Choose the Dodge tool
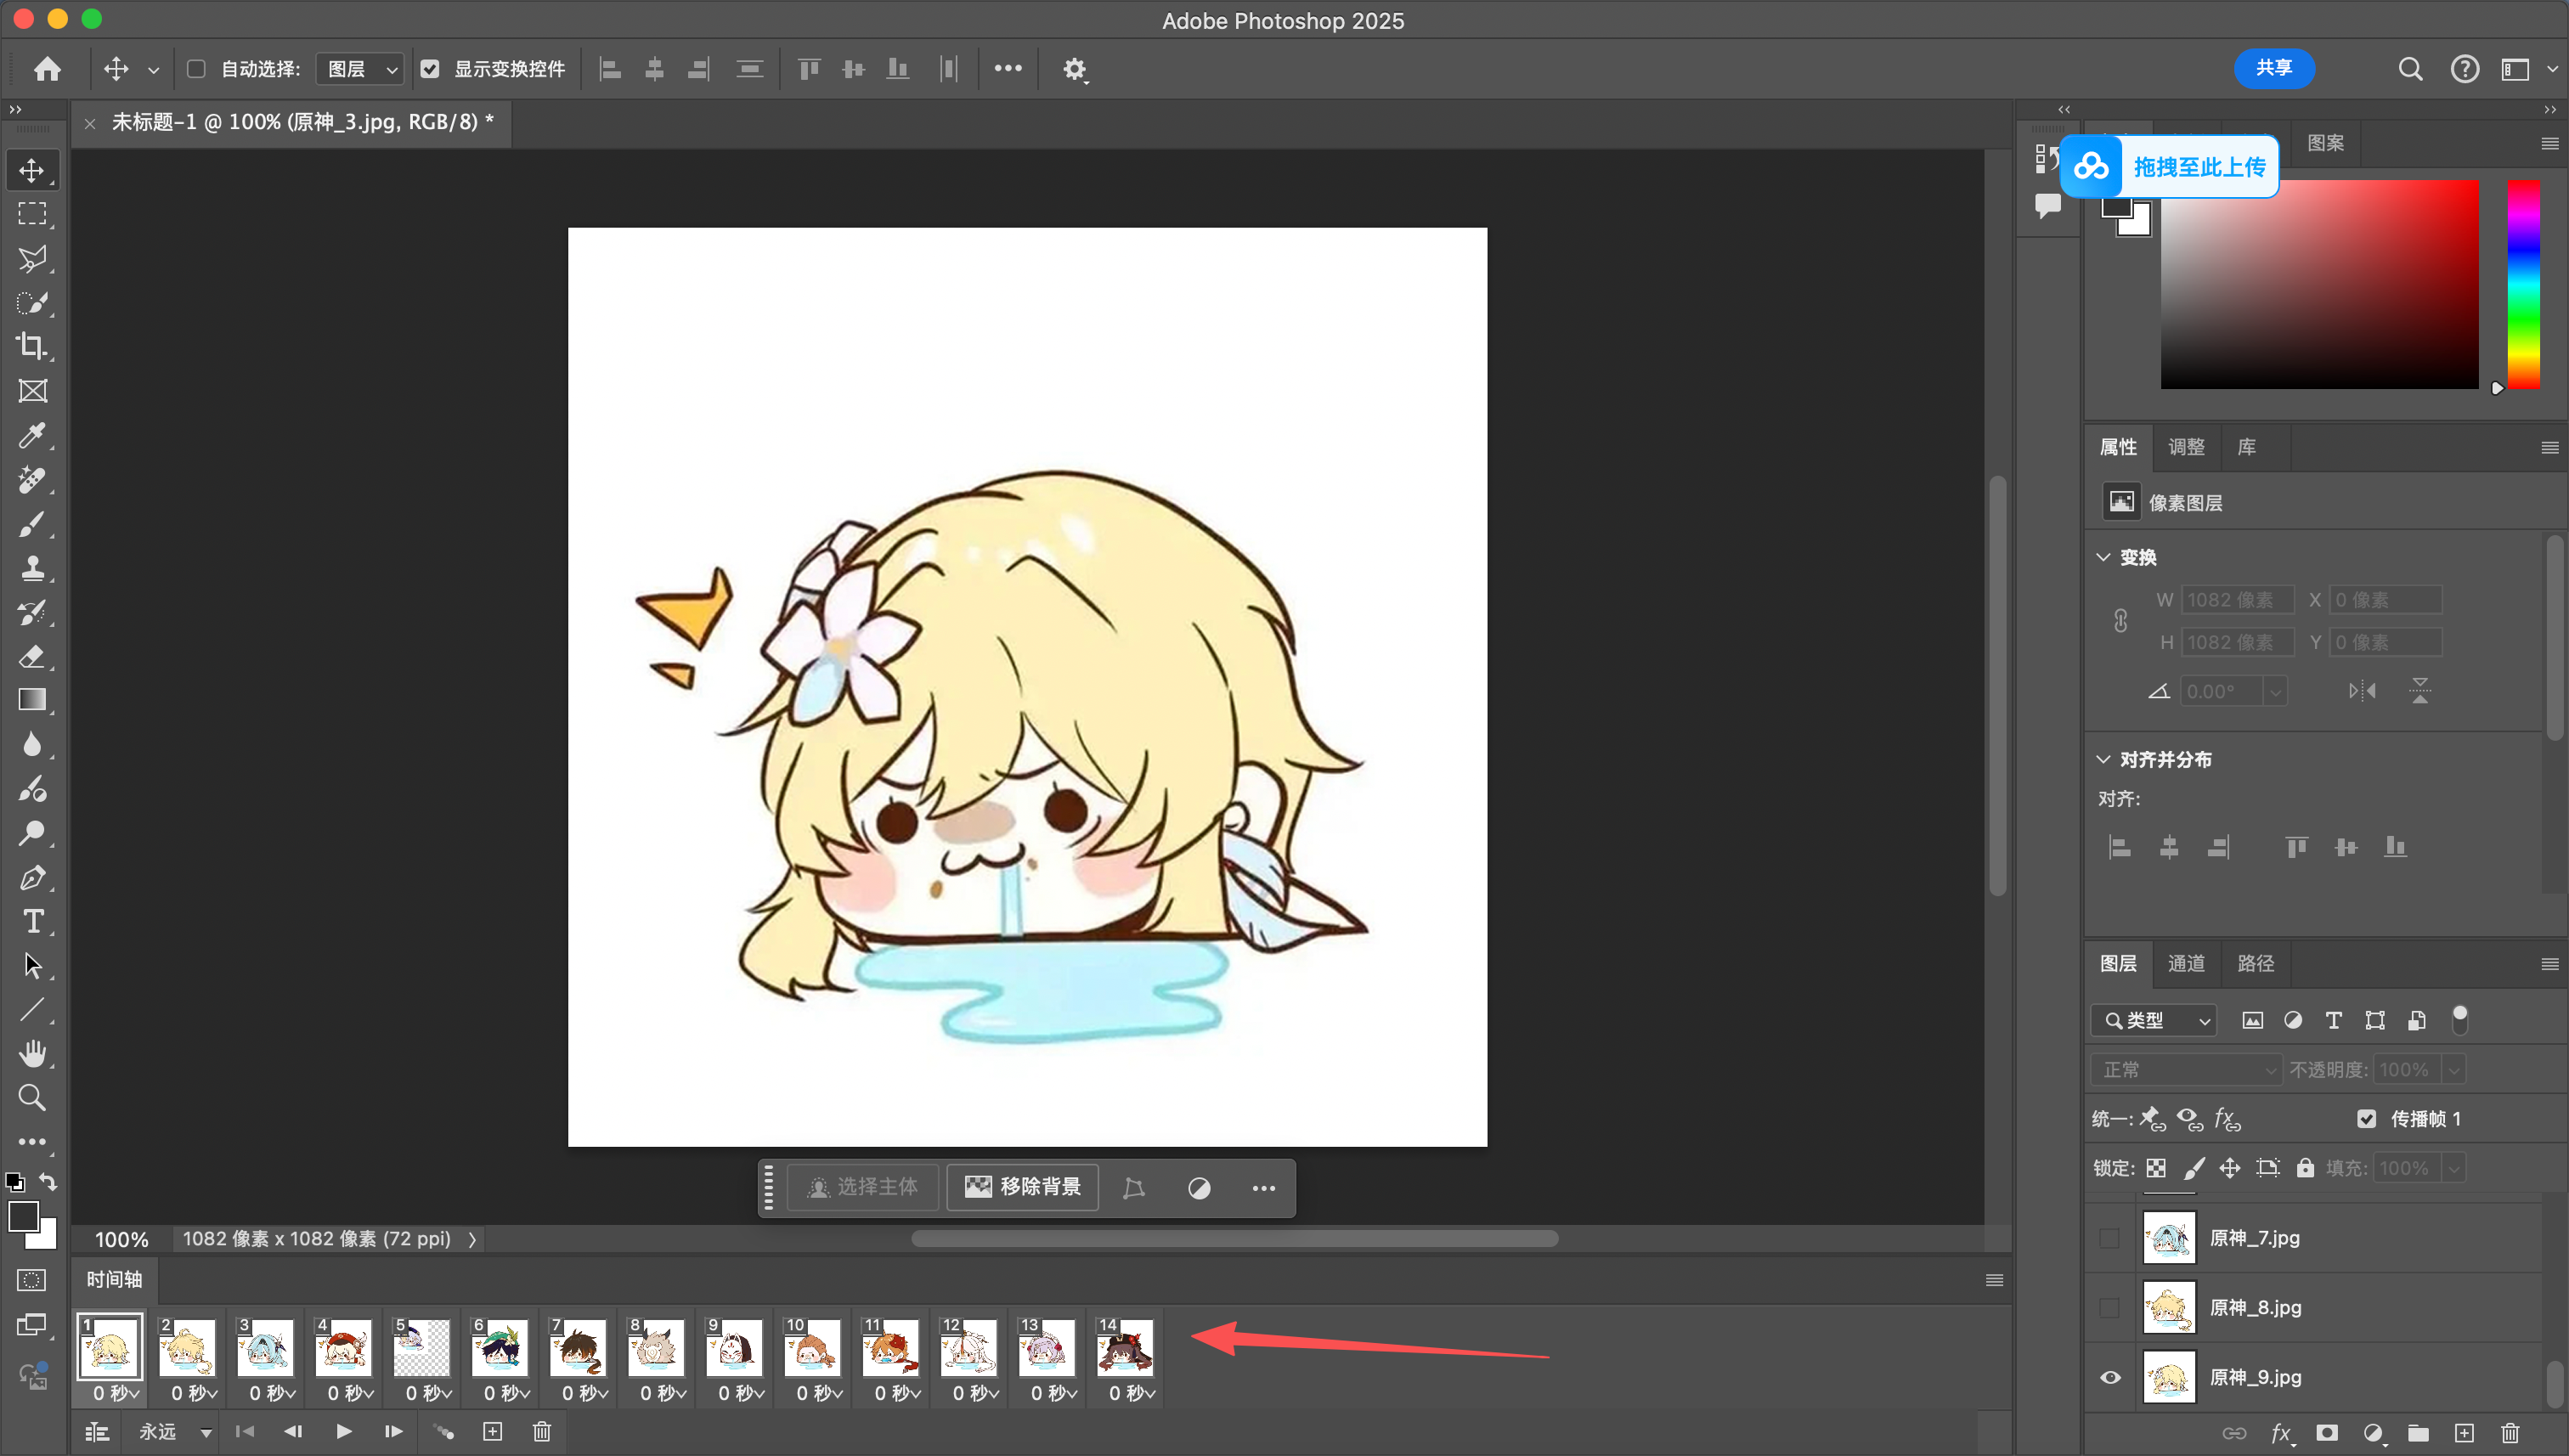 click(32, 833)
